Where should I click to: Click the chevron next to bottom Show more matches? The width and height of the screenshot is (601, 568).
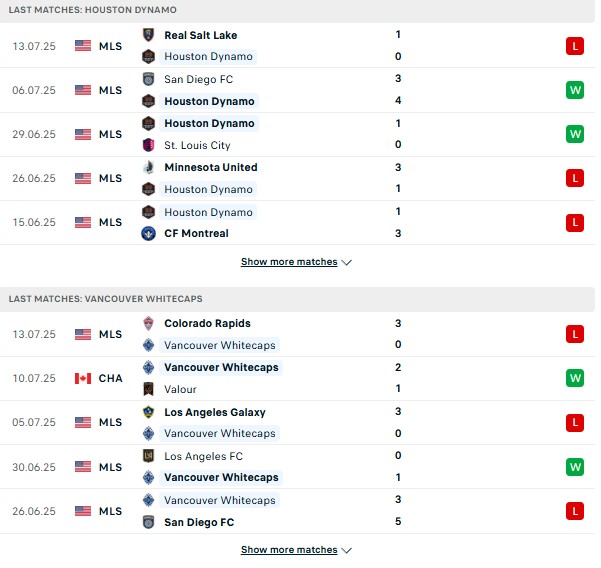[x=346, y=550]
